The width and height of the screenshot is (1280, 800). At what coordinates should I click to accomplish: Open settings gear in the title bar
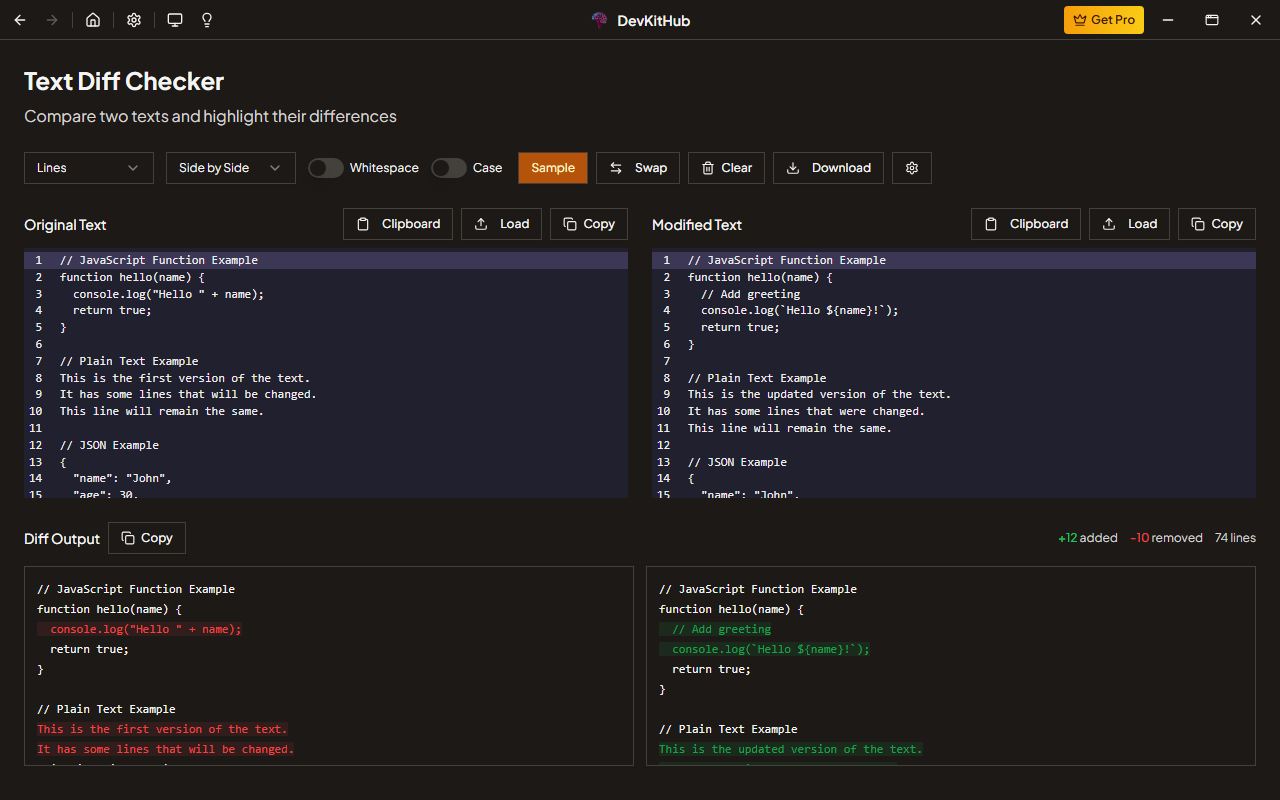click(134, 20)
